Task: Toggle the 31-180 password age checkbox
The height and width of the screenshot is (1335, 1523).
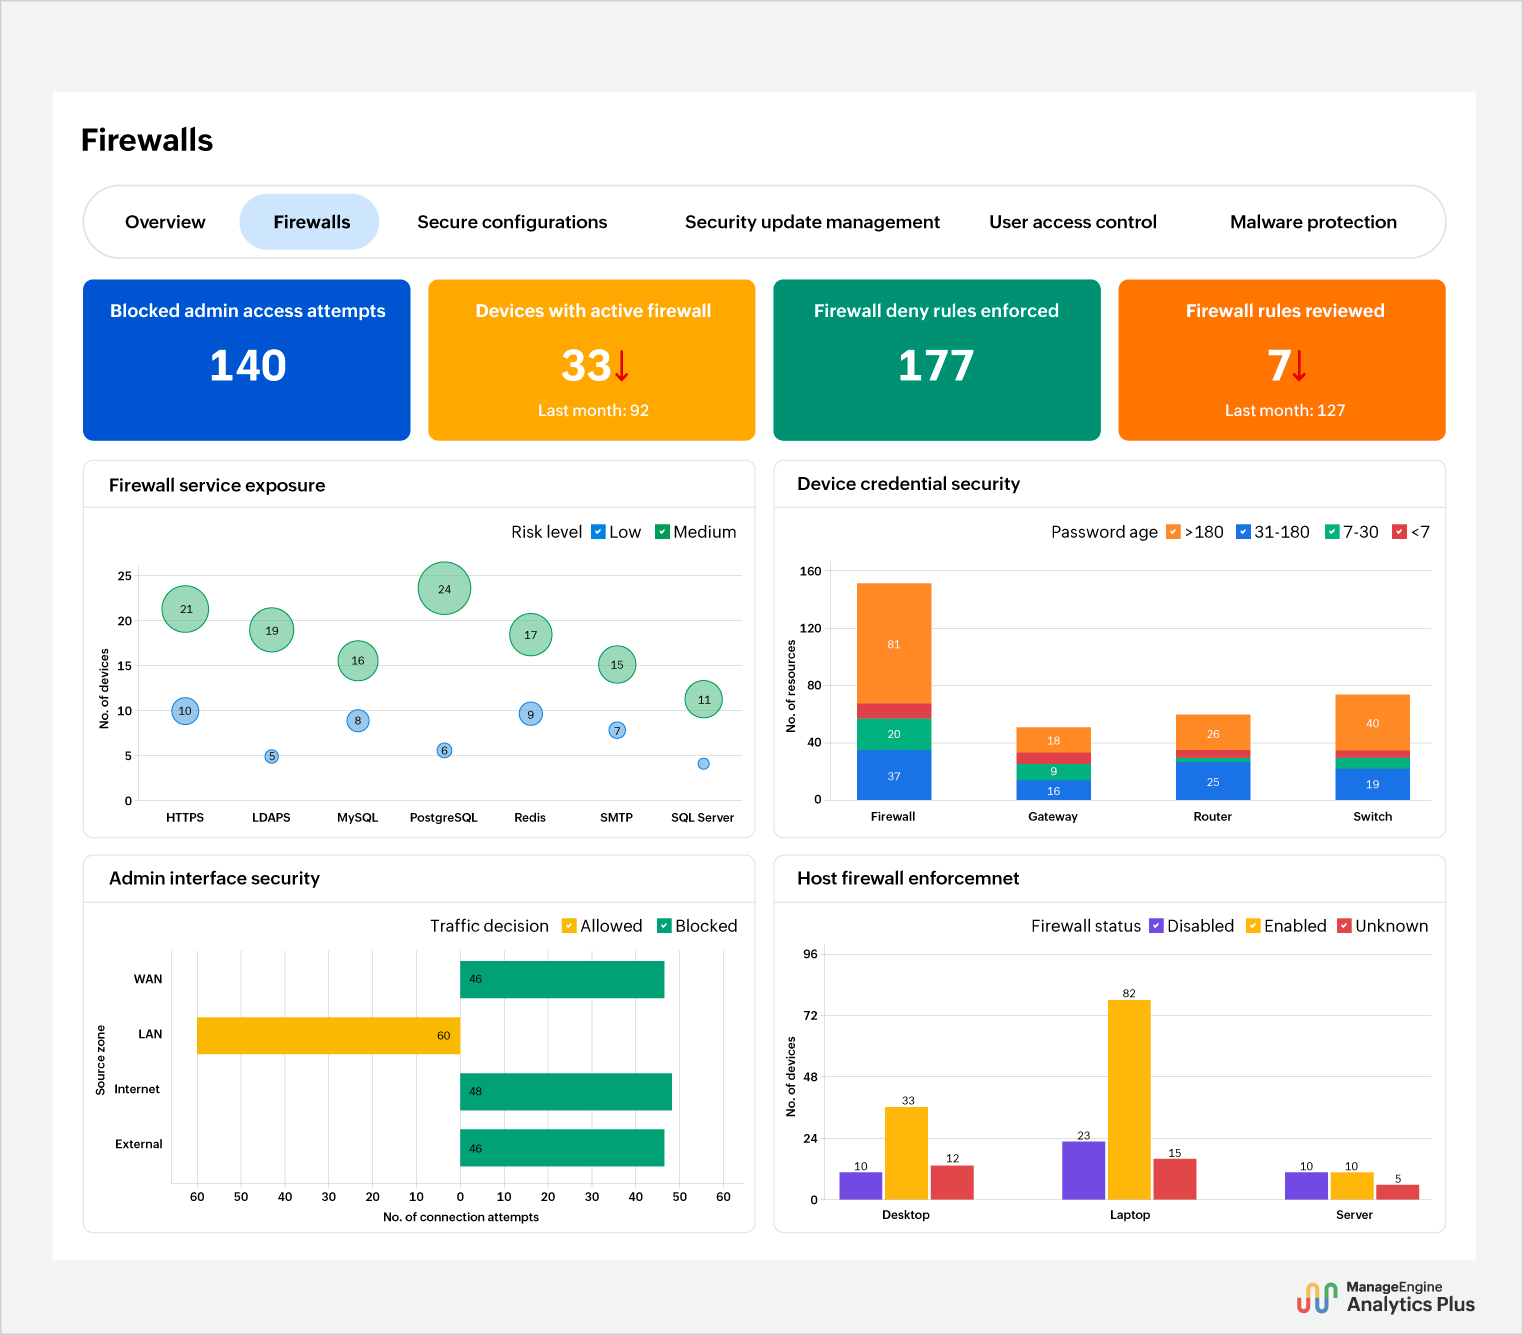Action: 1243,532
